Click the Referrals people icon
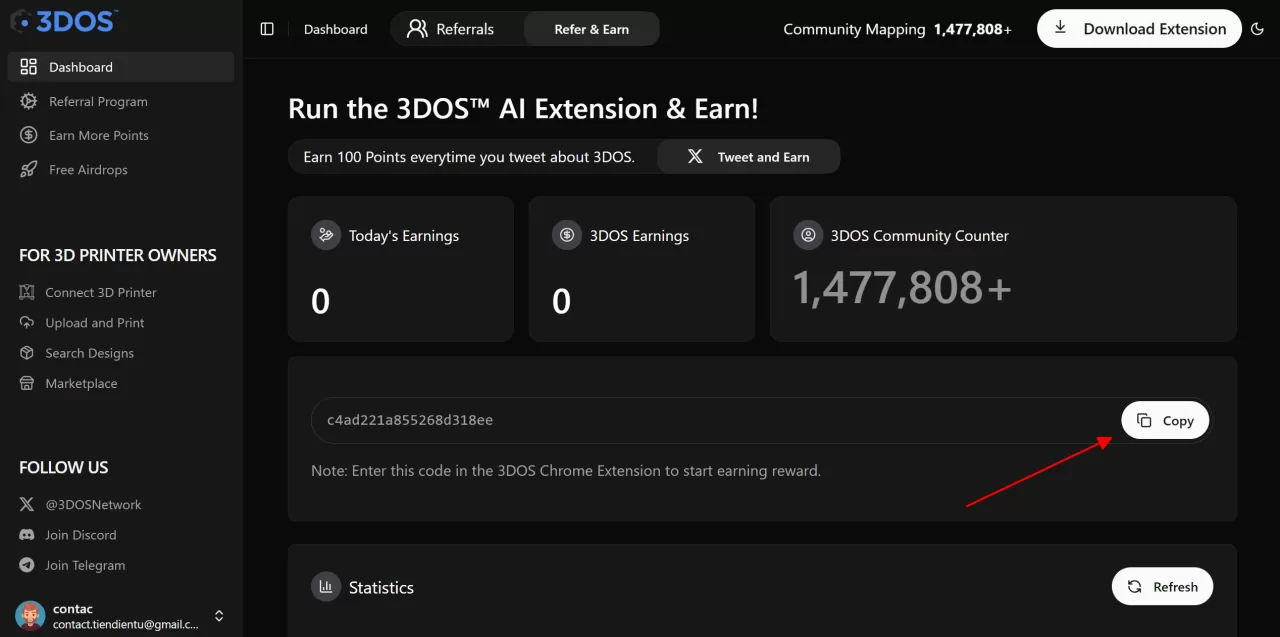Image resolution: width=1280 pixels, height=637 pixels. click(x=417, y=29)
